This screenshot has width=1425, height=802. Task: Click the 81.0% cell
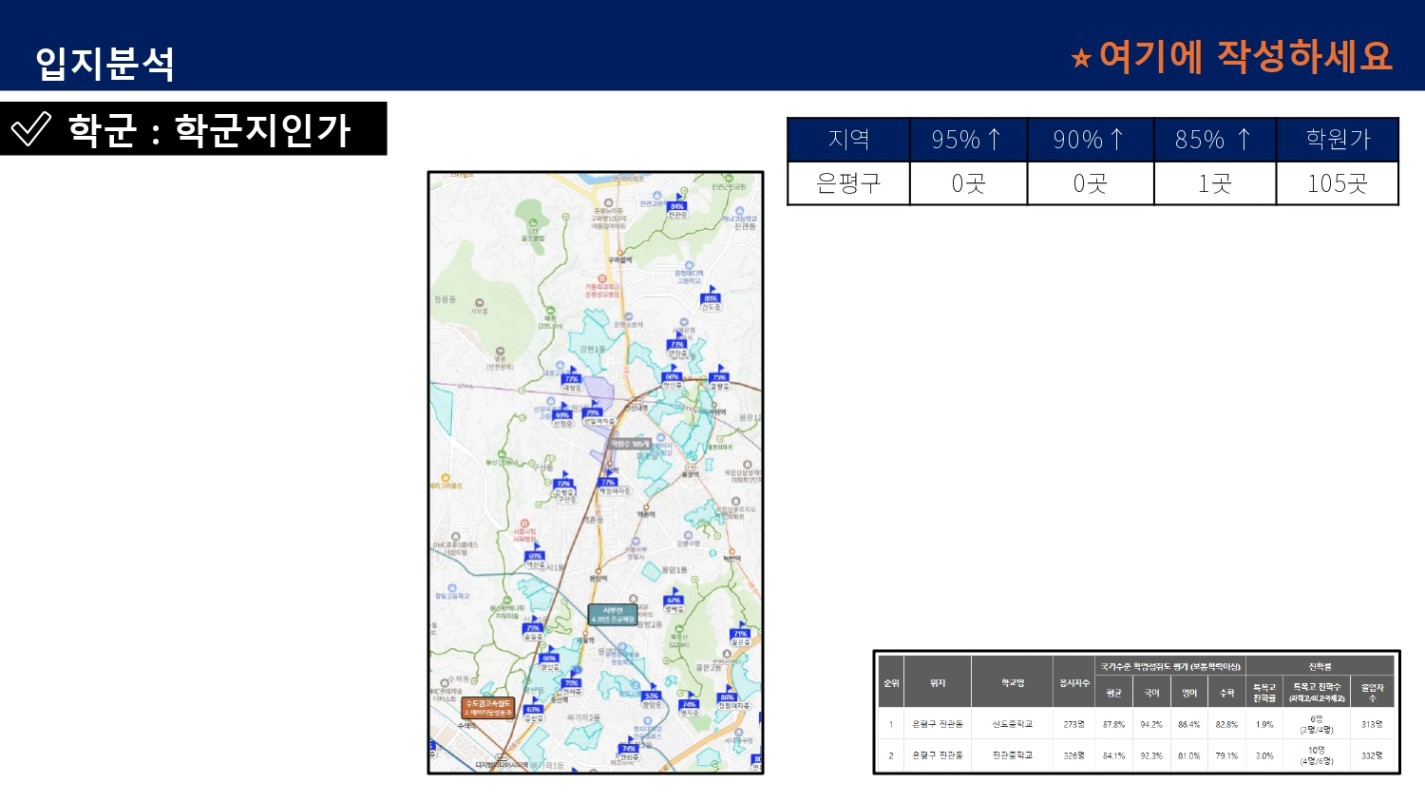click(1189, 755)
